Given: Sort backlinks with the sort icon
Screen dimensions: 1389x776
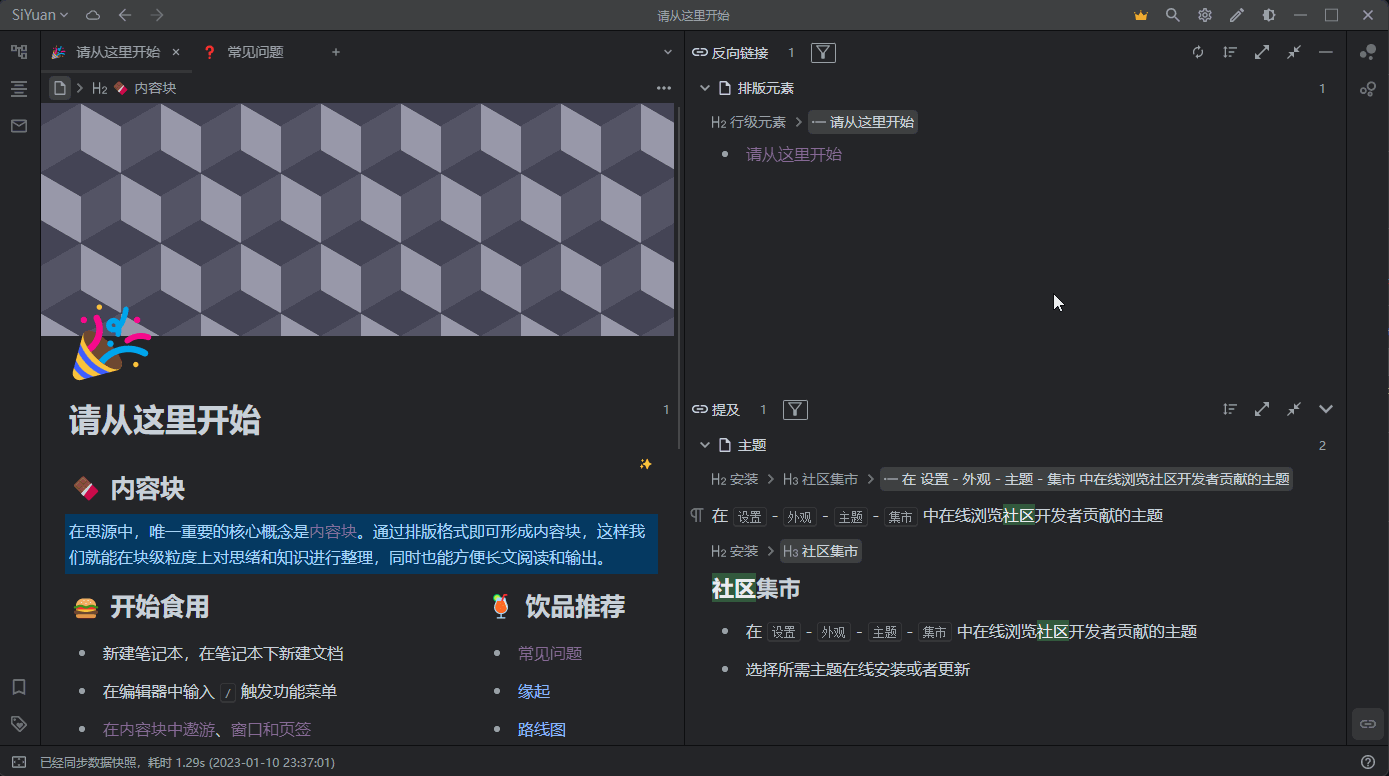Looking at the screenshot, I should (1230, 52).
